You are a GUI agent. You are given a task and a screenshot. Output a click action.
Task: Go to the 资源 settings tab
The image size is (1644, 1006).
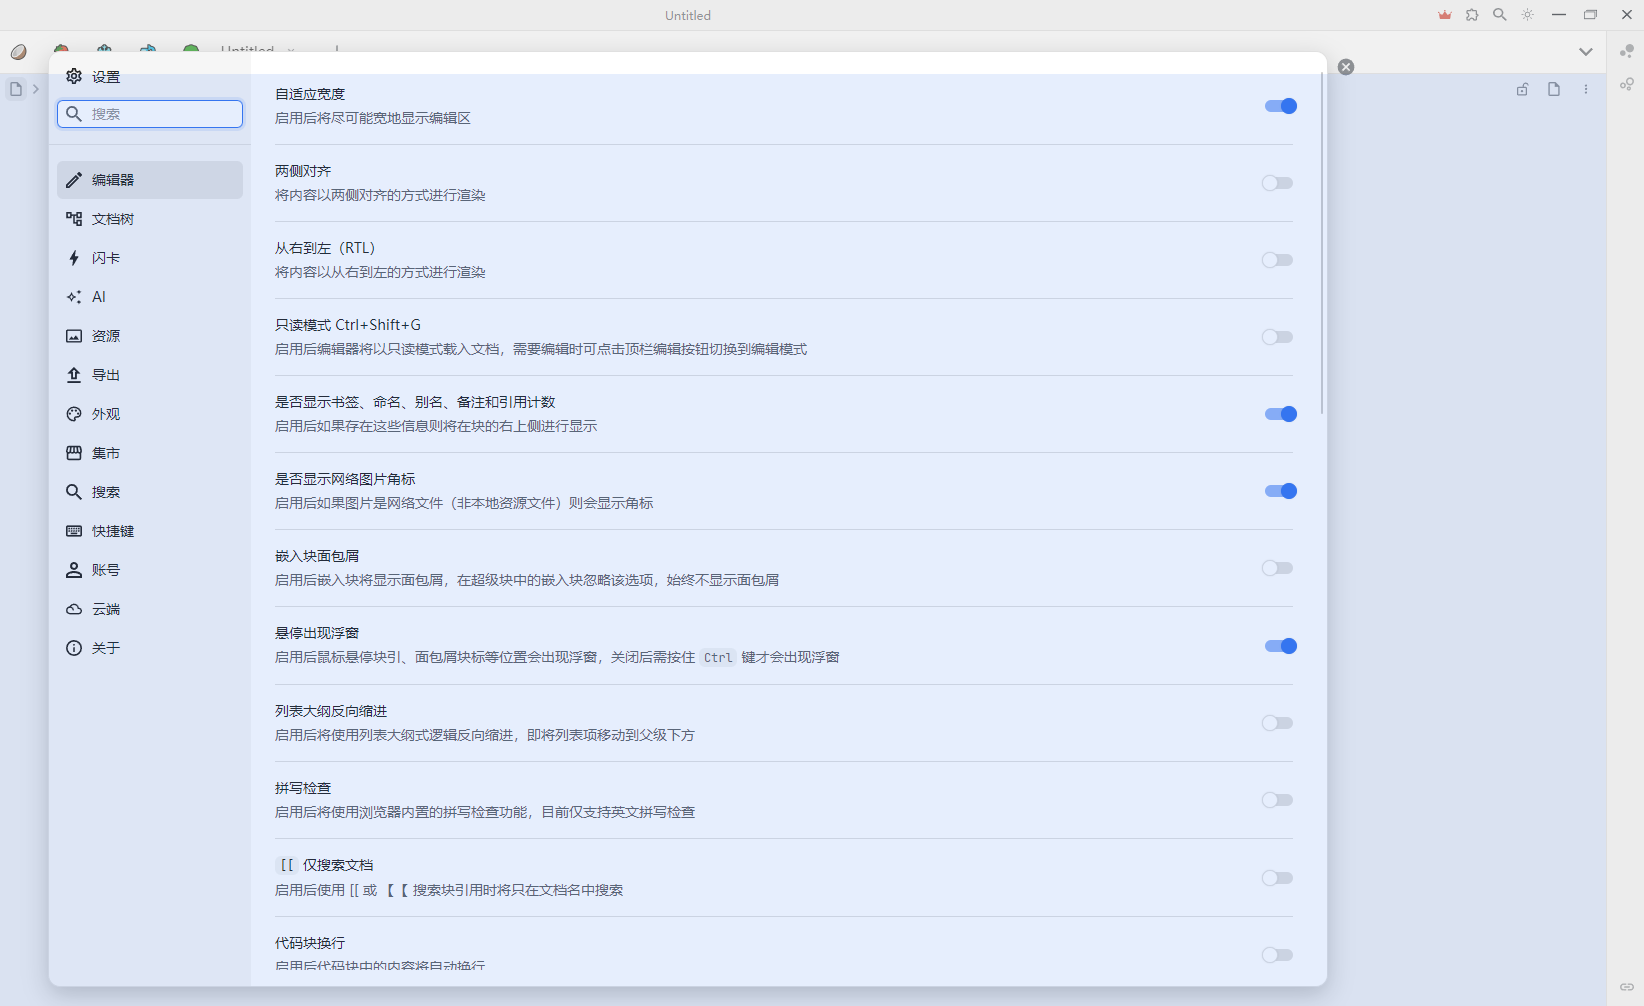point(150,336)
